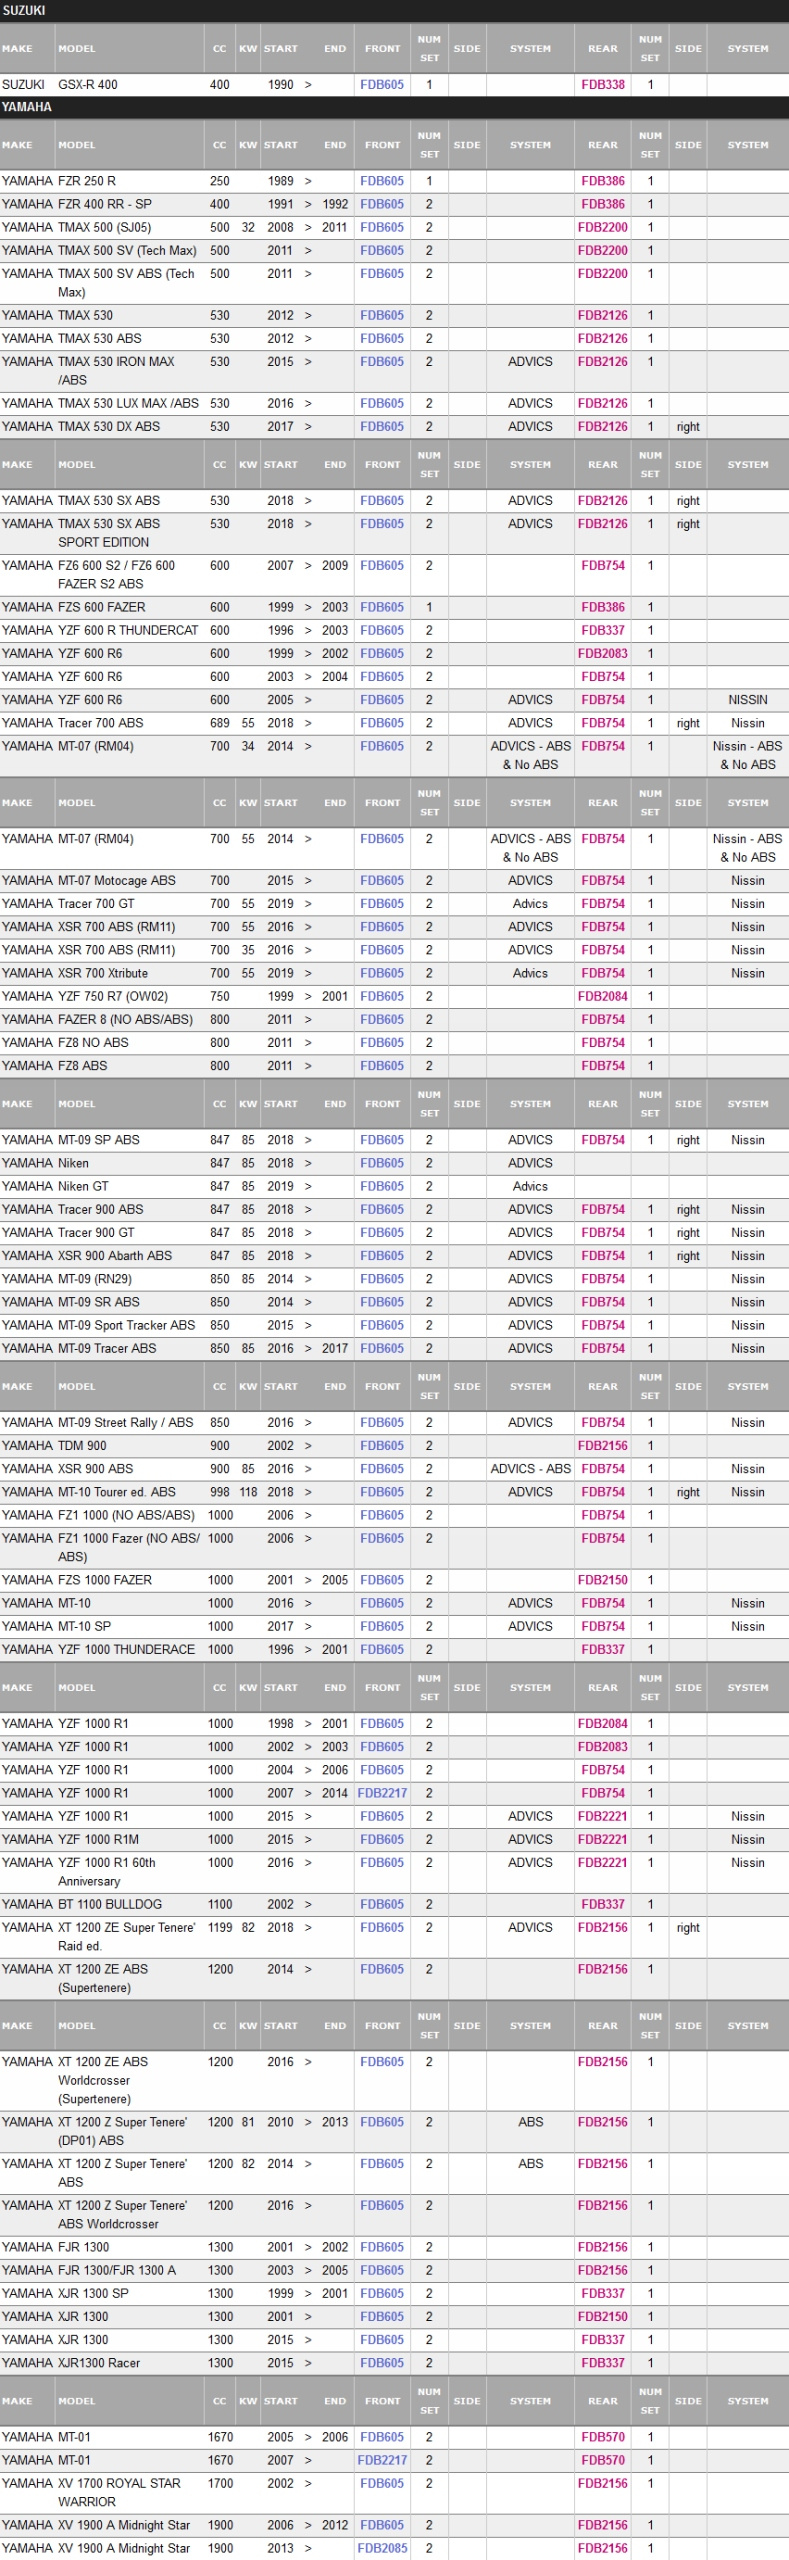Select rear FDB337 for BT 1100 BULLDOG

(x=603, y=1904)
